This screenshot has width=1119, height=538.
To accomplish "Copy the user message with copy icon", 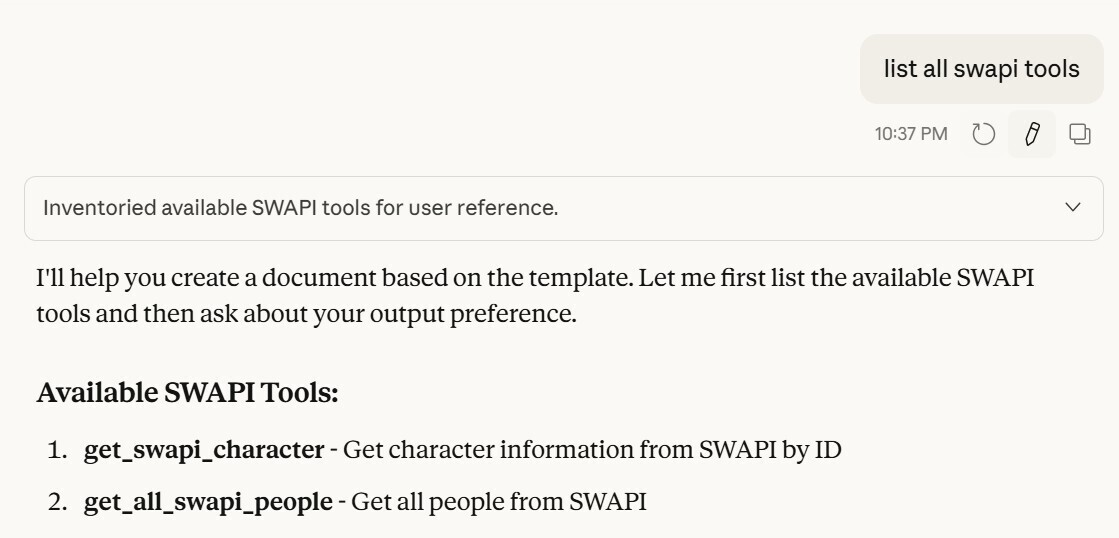I will pos(1080,134).
